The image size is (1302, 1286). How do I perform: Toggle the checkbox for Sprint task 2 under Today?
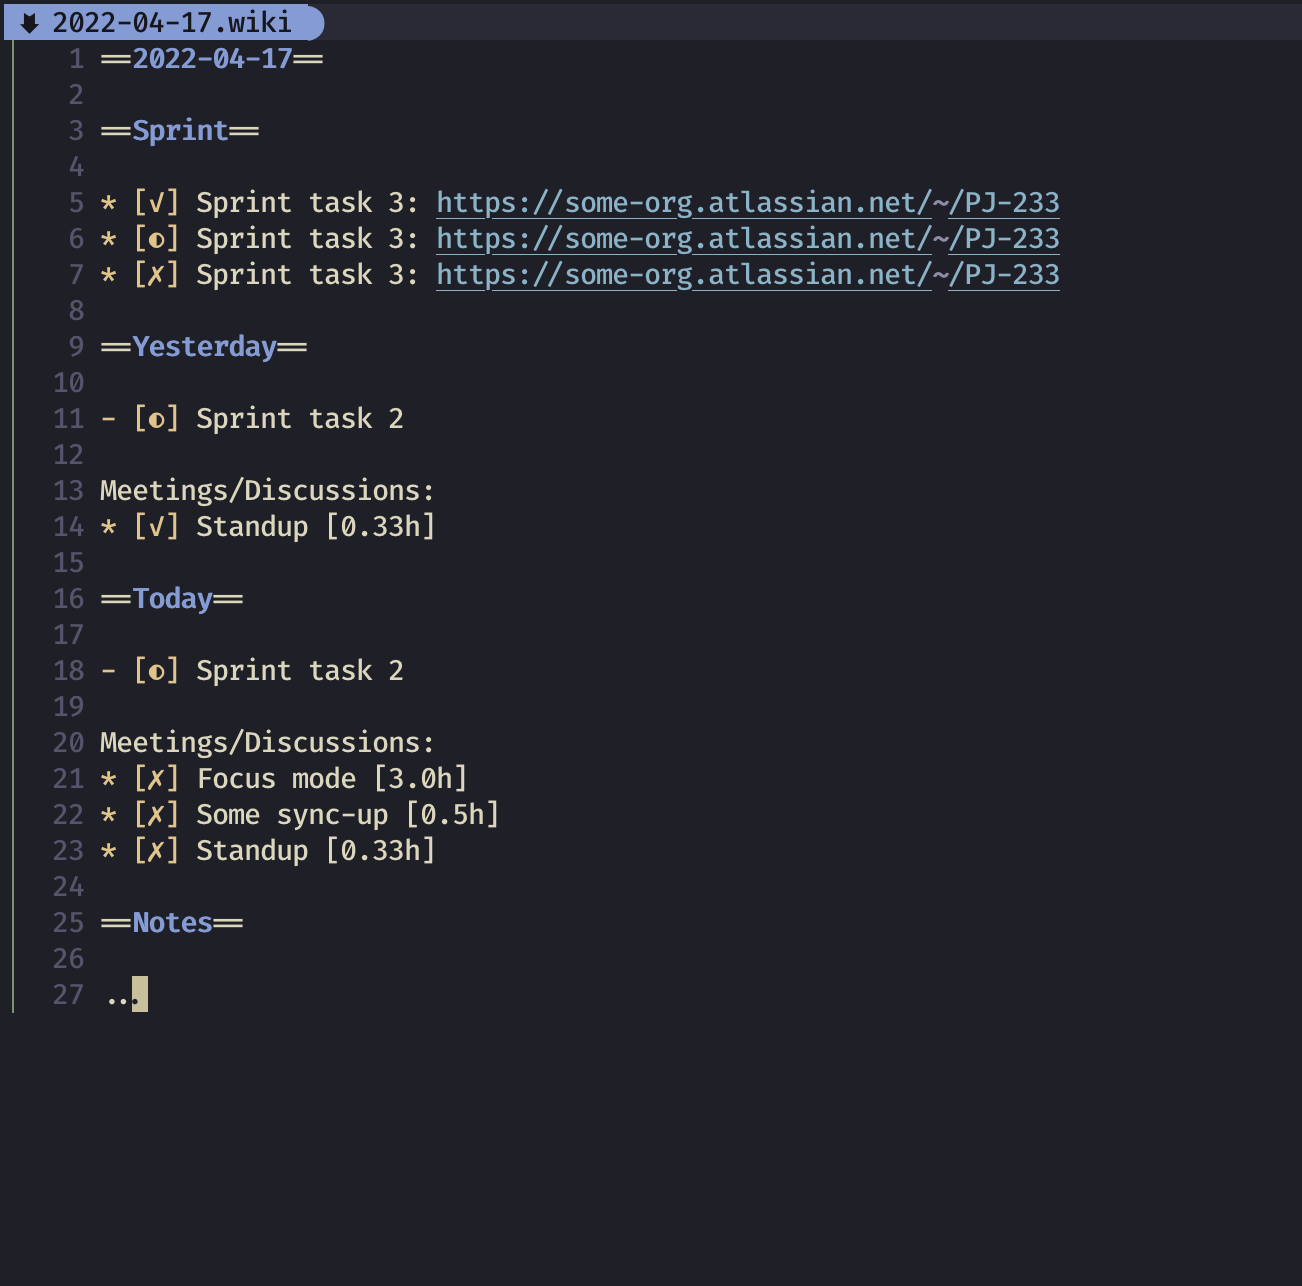tap(157, 670)
